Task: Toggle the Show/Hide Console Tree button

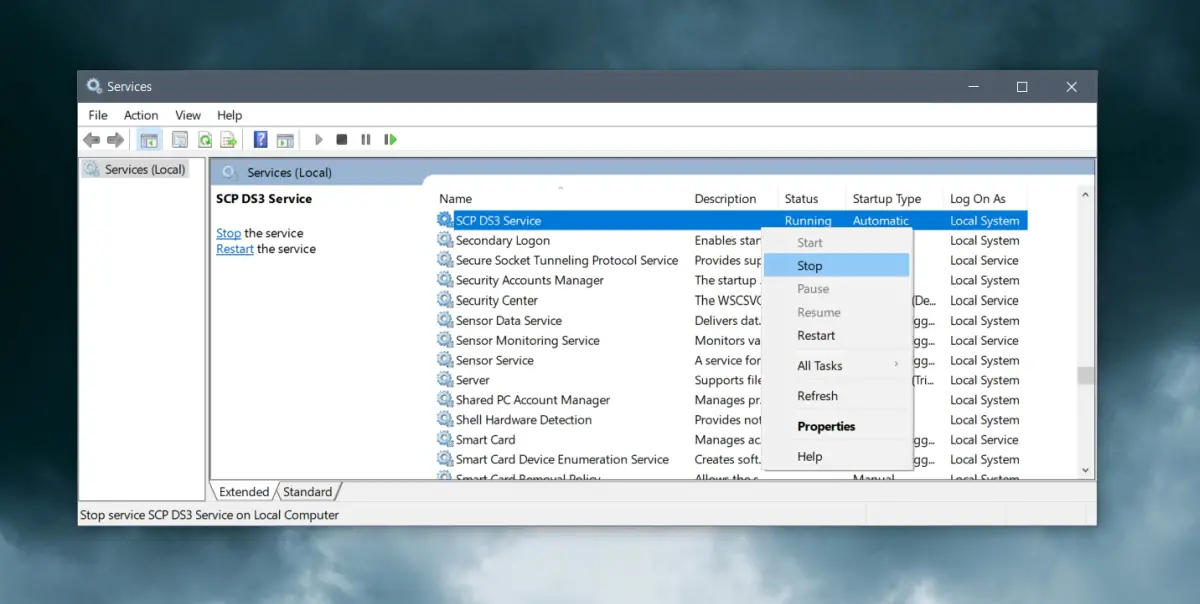Action: point(149,140)
